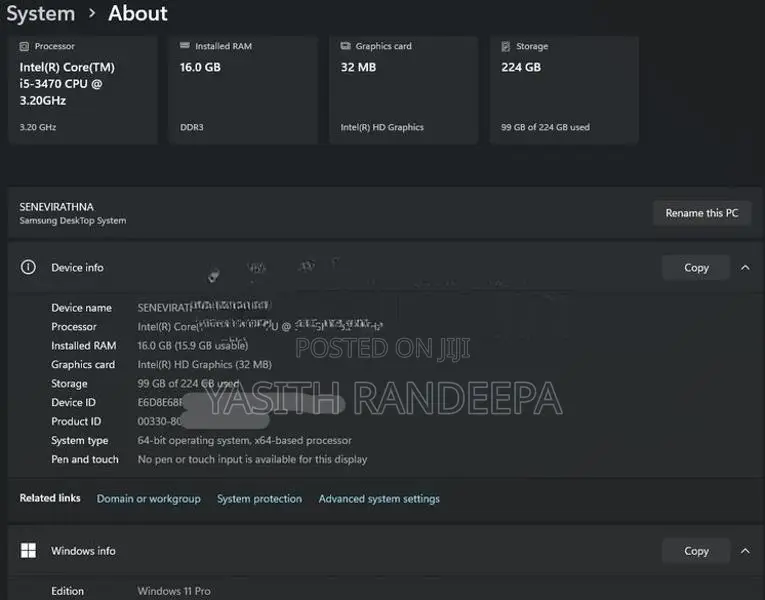
Task: Click the Processor row label in Device info
Action: point(74,327)
